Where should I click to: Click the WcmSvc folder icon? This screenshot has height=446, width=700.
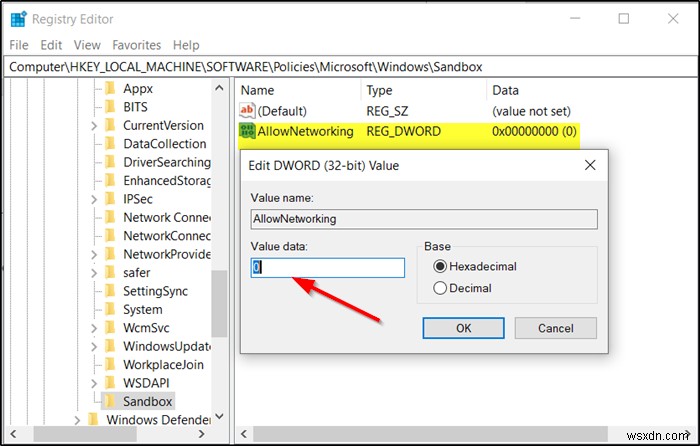(110, 328)
